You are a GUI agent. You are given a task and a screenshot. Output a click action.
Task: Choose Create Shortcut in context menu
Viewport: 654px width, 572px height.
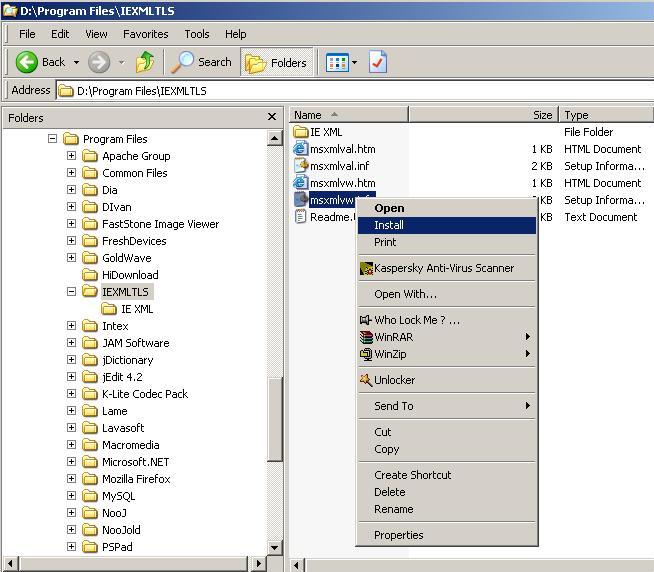tap(447, 475)
